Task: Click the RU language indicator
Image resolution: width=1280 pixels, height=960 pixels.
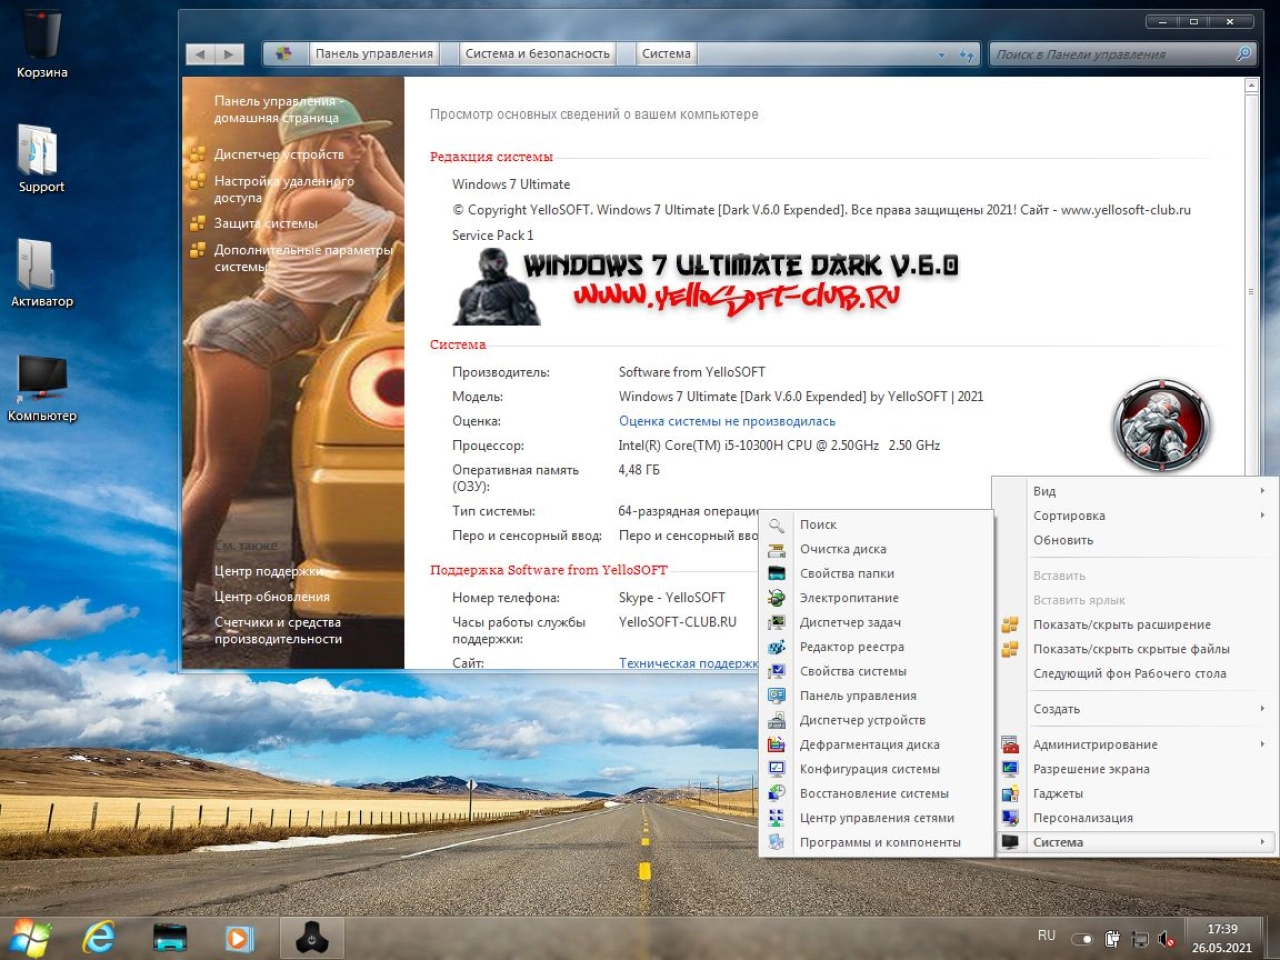Action: 1046,936
